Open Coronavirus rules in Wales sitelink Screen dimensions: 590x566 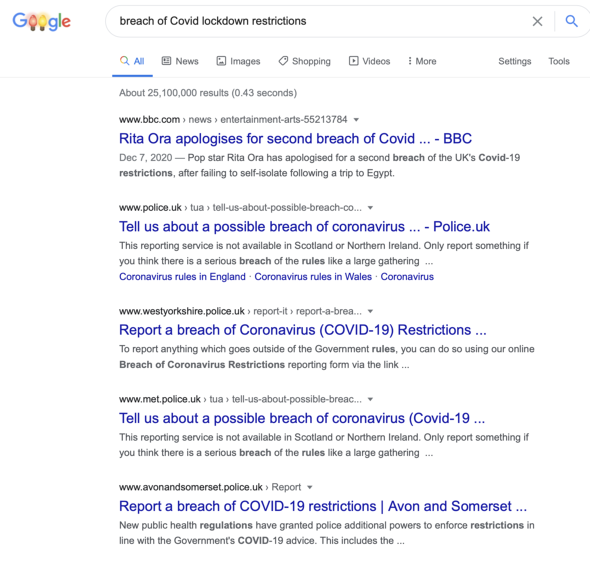pos(313,277)
